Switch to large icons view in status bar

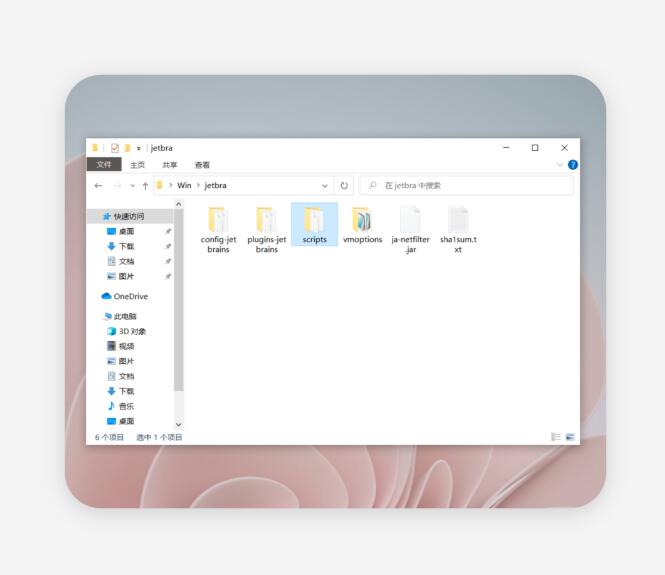570,437
